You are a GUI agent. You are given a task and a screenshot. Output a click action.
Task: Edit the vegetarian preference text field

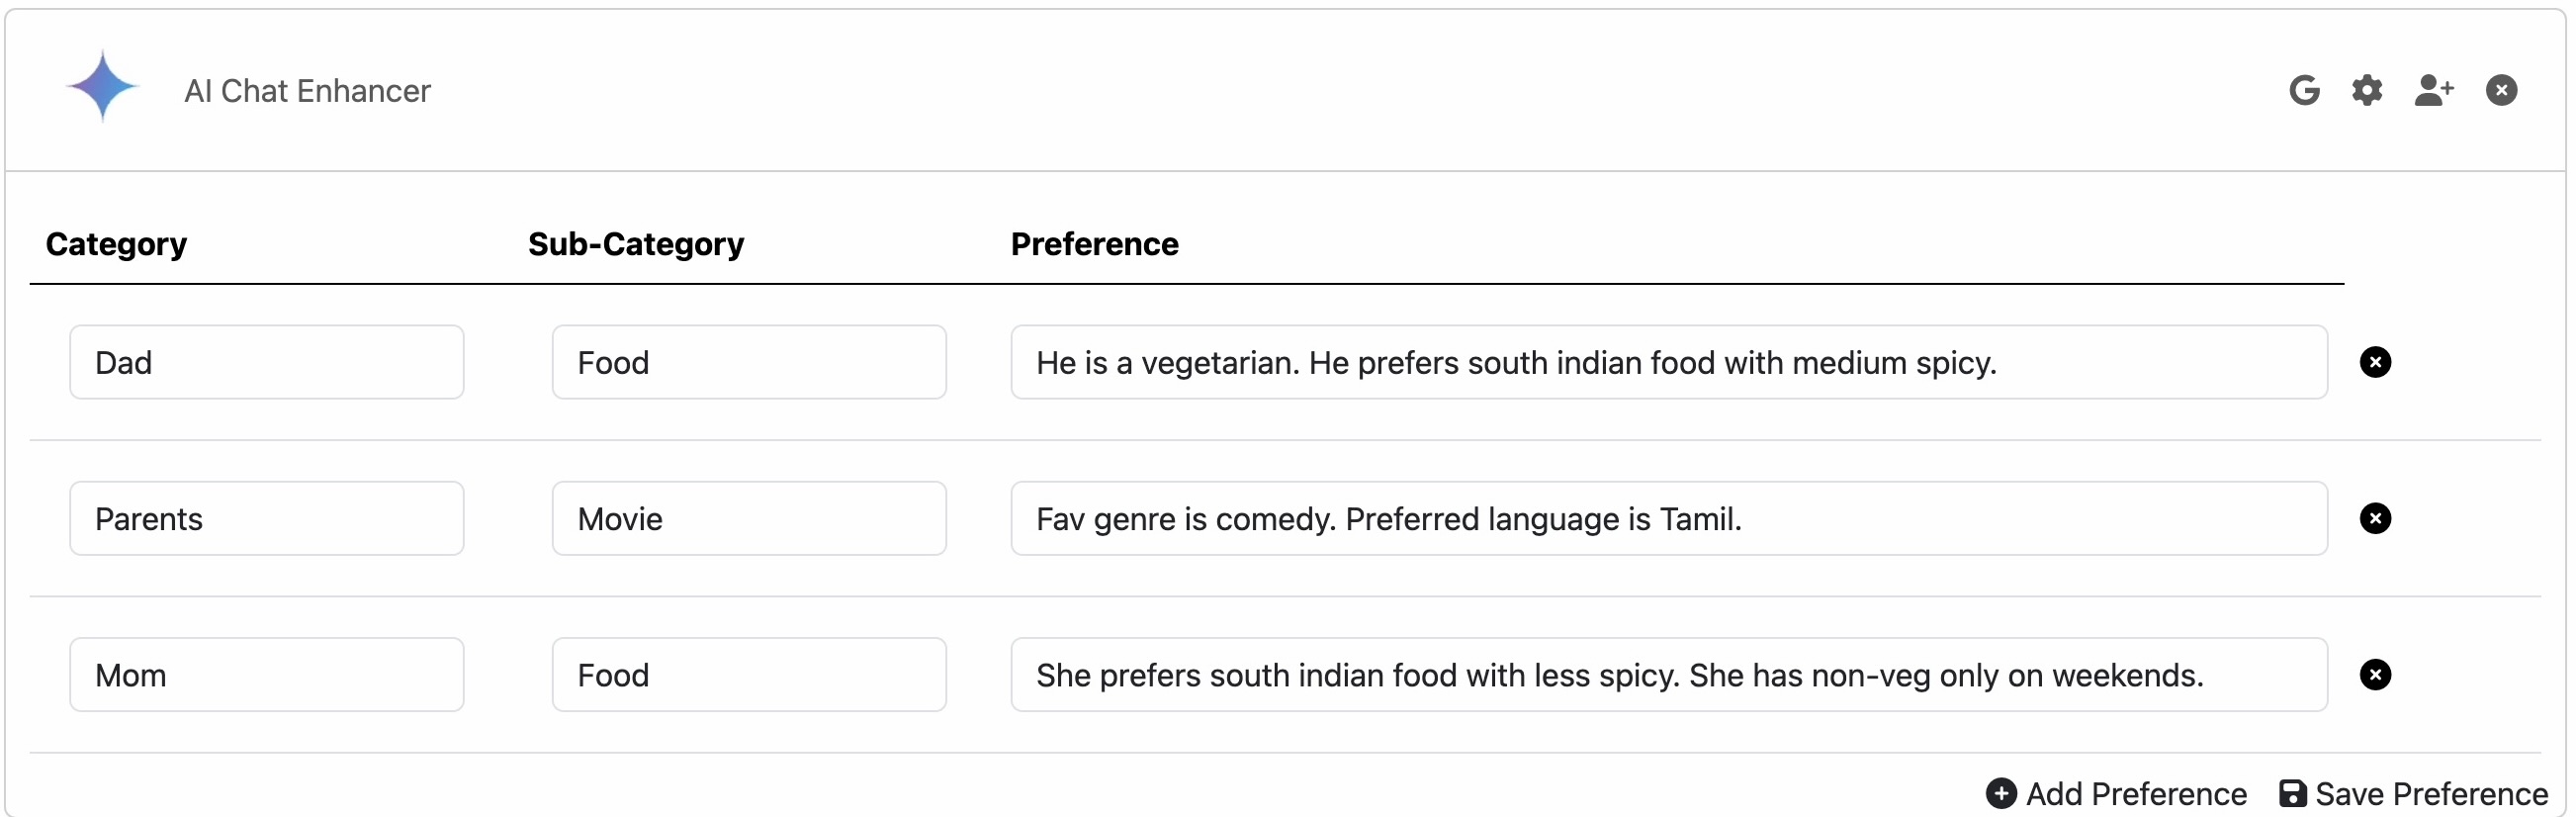1668,362
